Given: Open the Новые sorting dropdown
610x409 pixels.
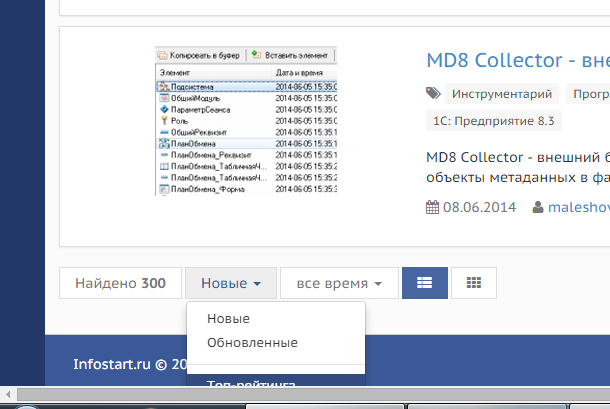Looking at the screenshot, I should [x=231, y=283].
